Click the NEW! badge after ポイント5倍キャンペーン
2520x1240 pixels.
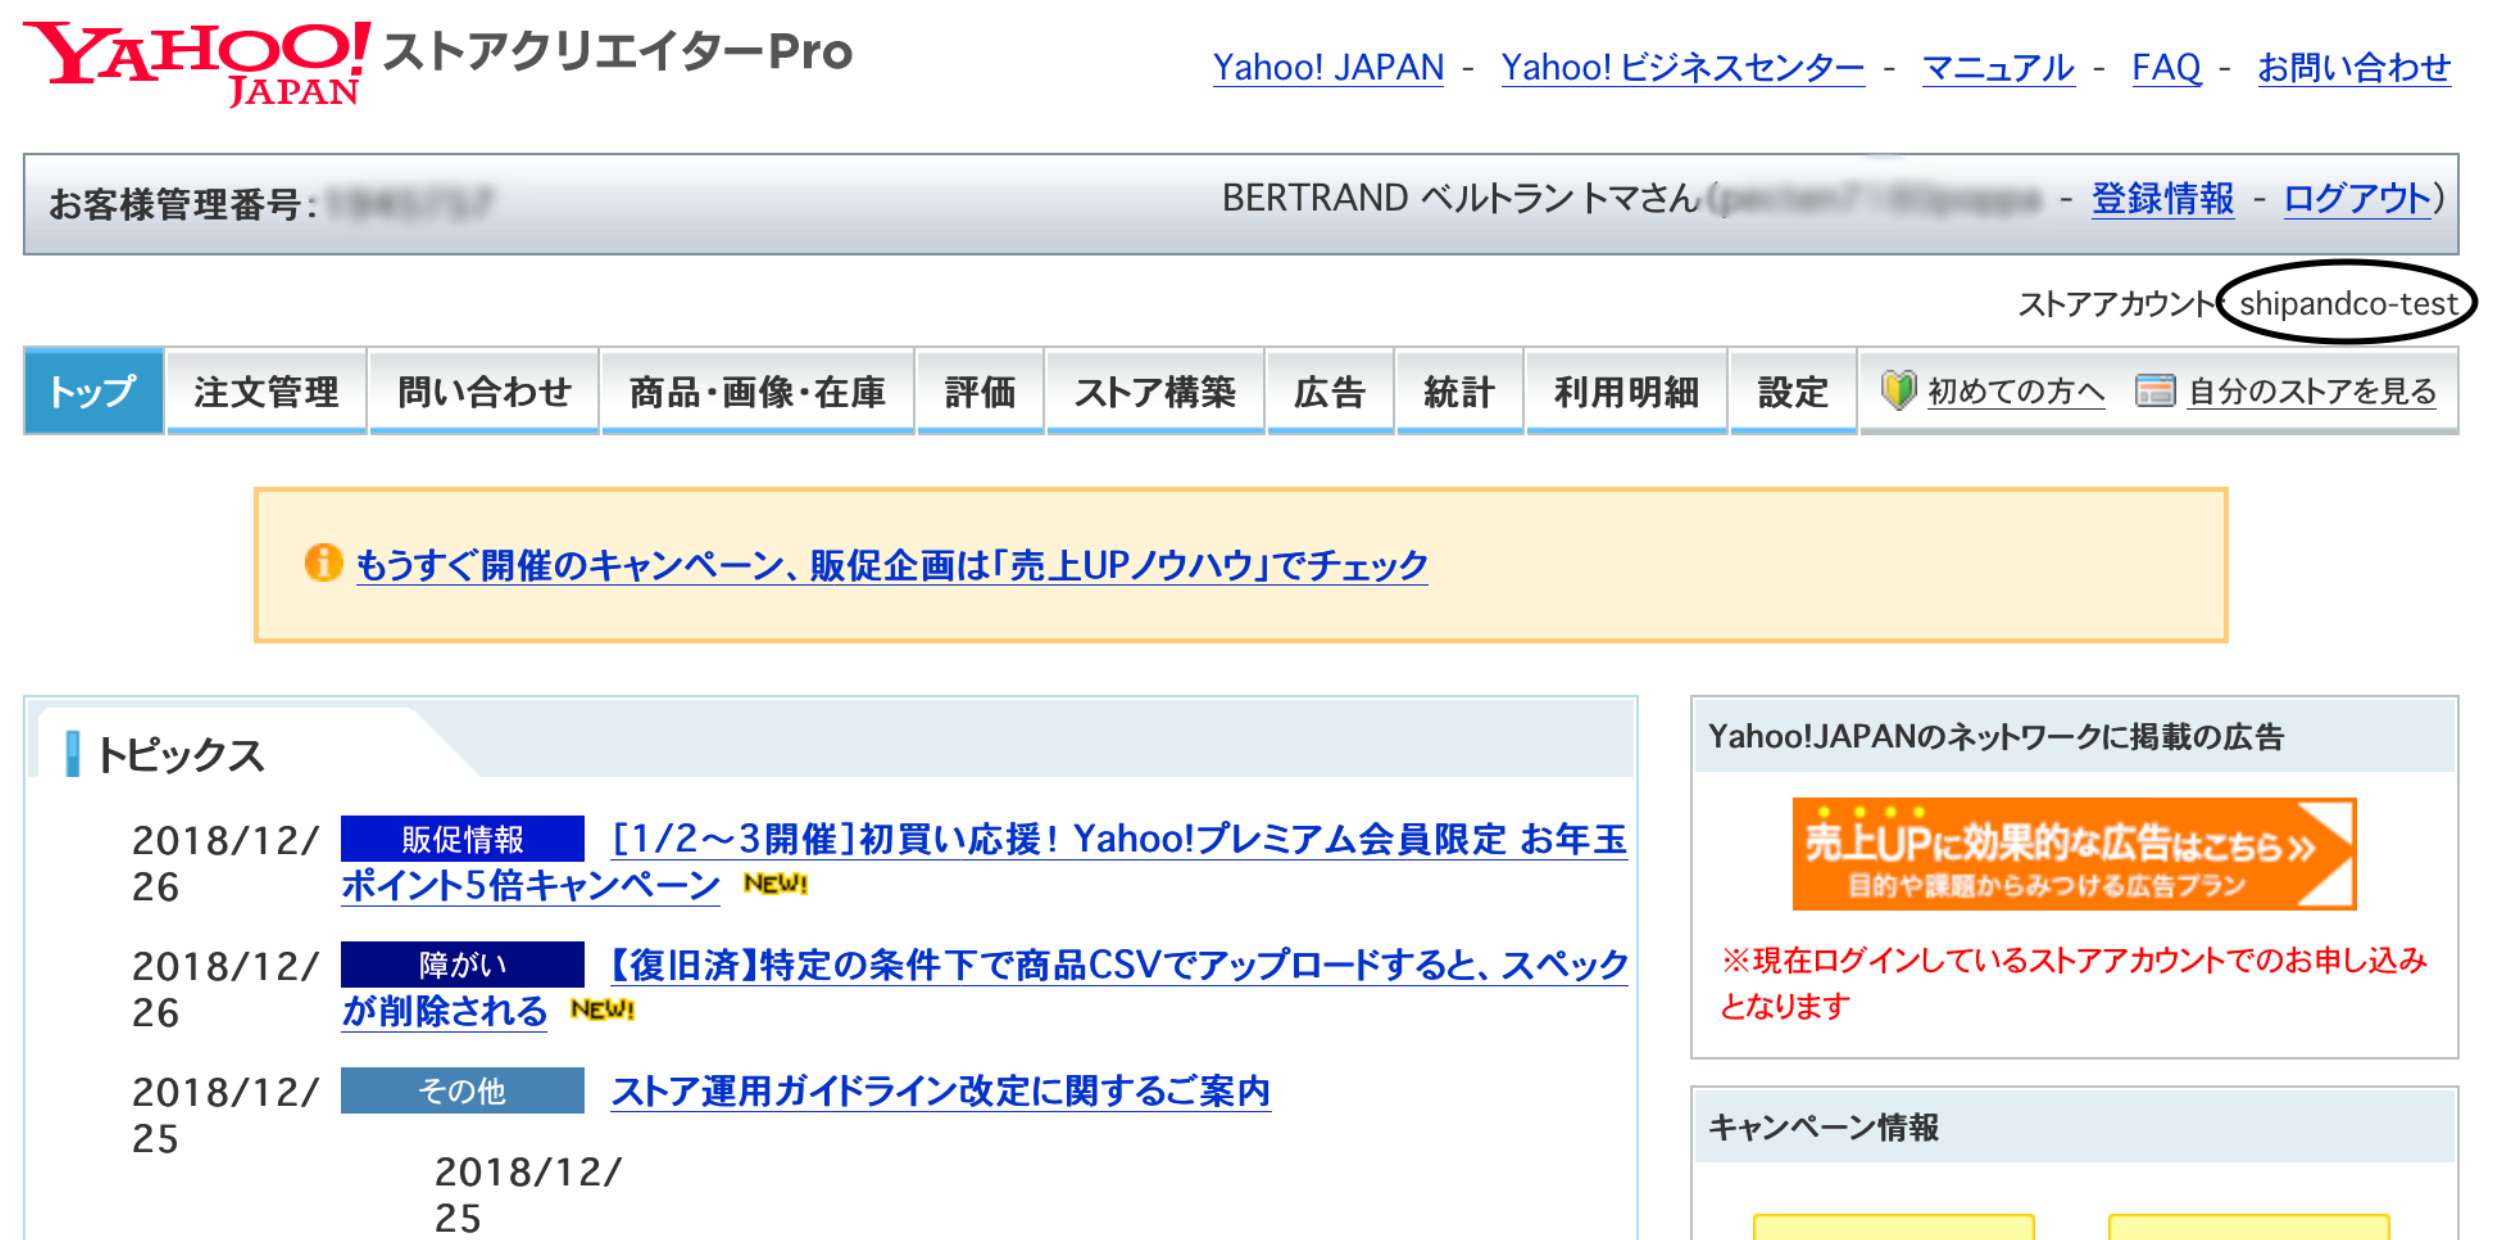click(x=775, y=884)
